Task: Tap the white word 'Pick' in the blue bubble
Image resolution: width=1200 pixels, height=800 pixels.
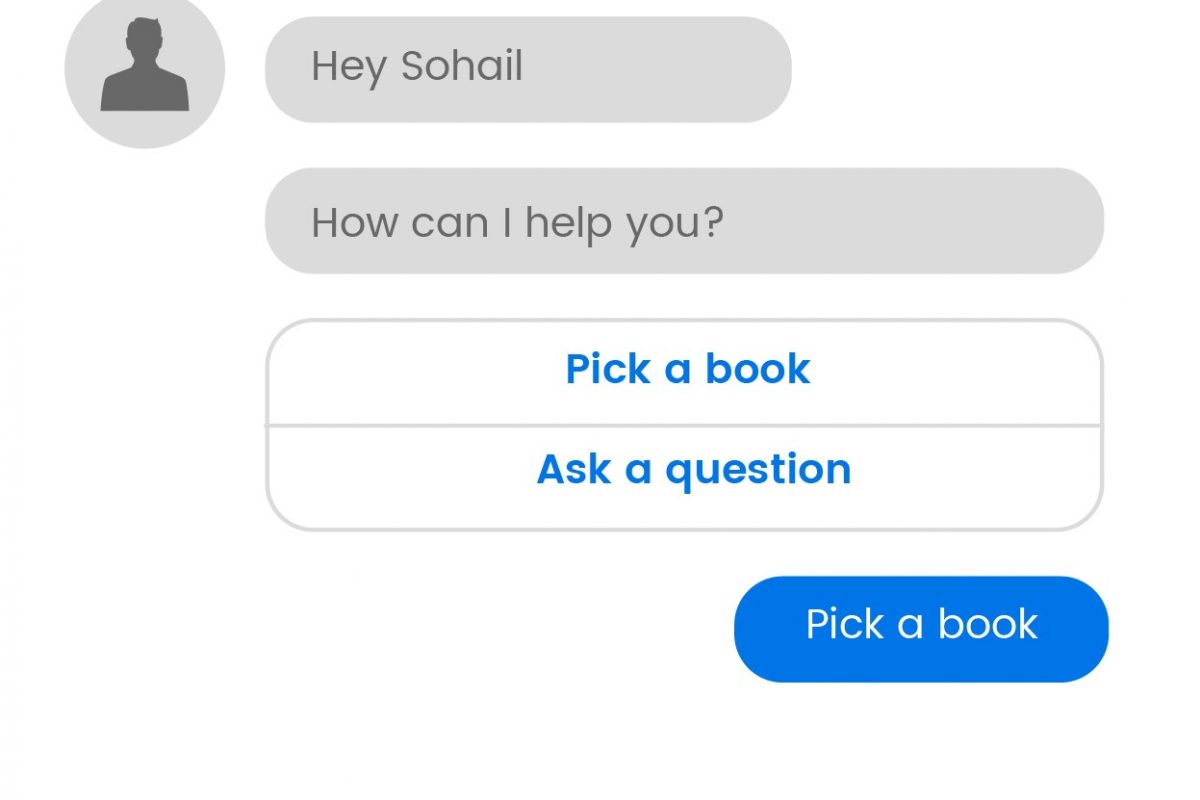Action: coord(846,624)
